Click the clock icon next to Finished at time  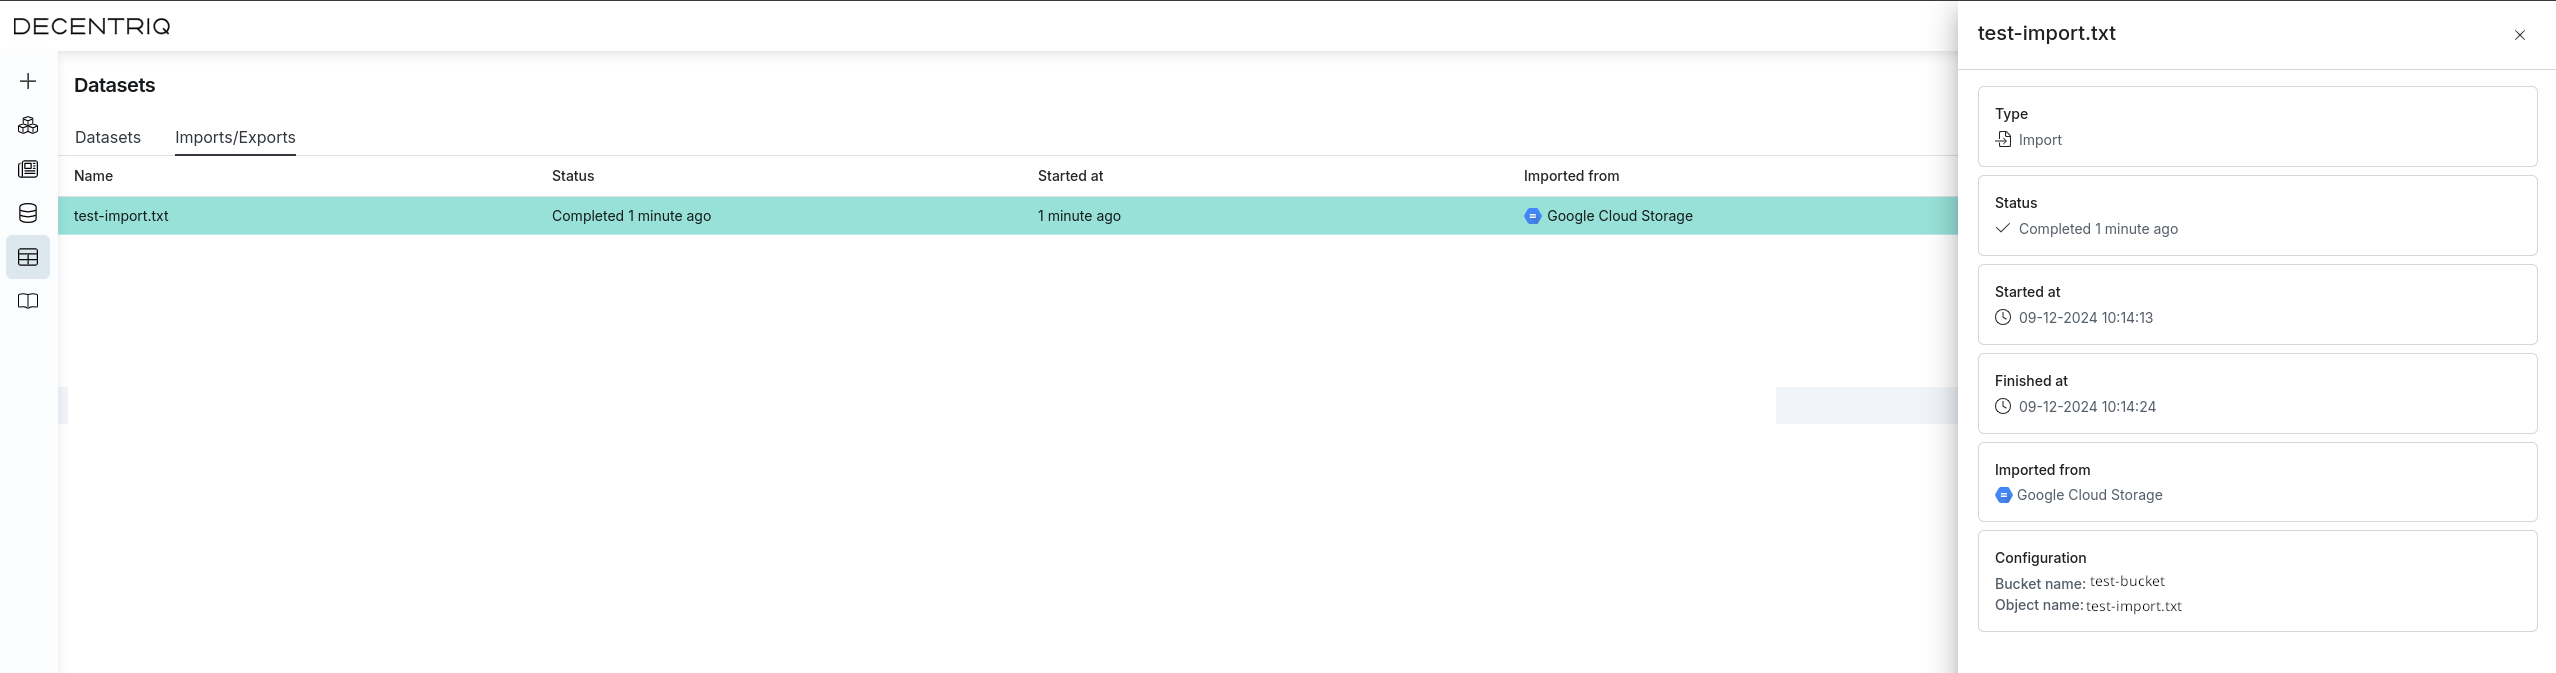click(2003, 407)
